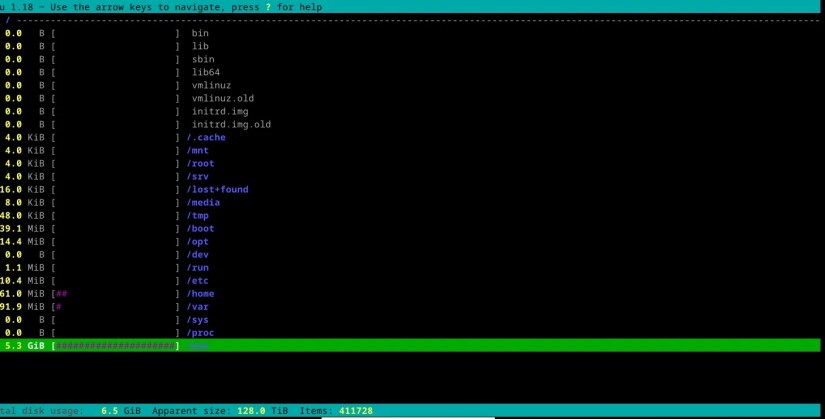Click the usage bar of /home
825x419 pixels.
pyautogui.click(x=116, y=294)
